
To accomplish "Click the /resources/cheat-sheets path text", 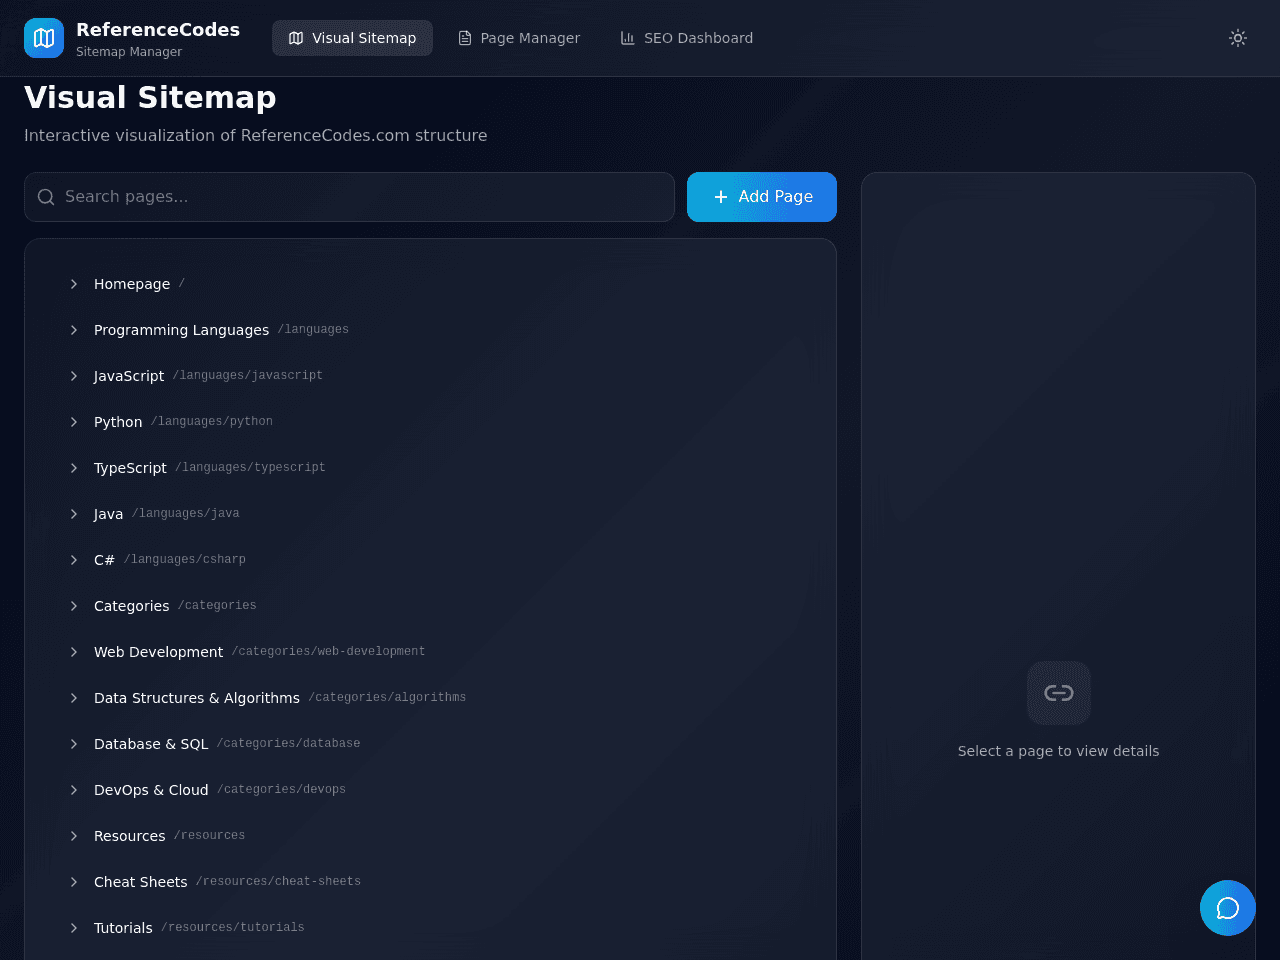I will pos(278,881).
